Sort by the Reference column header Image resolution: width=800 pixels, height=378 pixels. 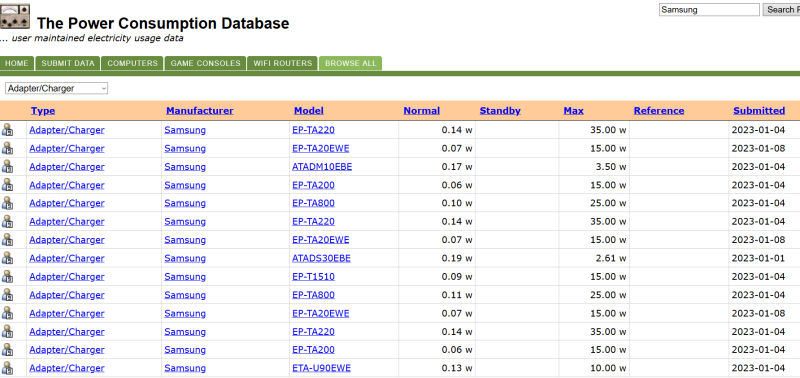point(659,111)
